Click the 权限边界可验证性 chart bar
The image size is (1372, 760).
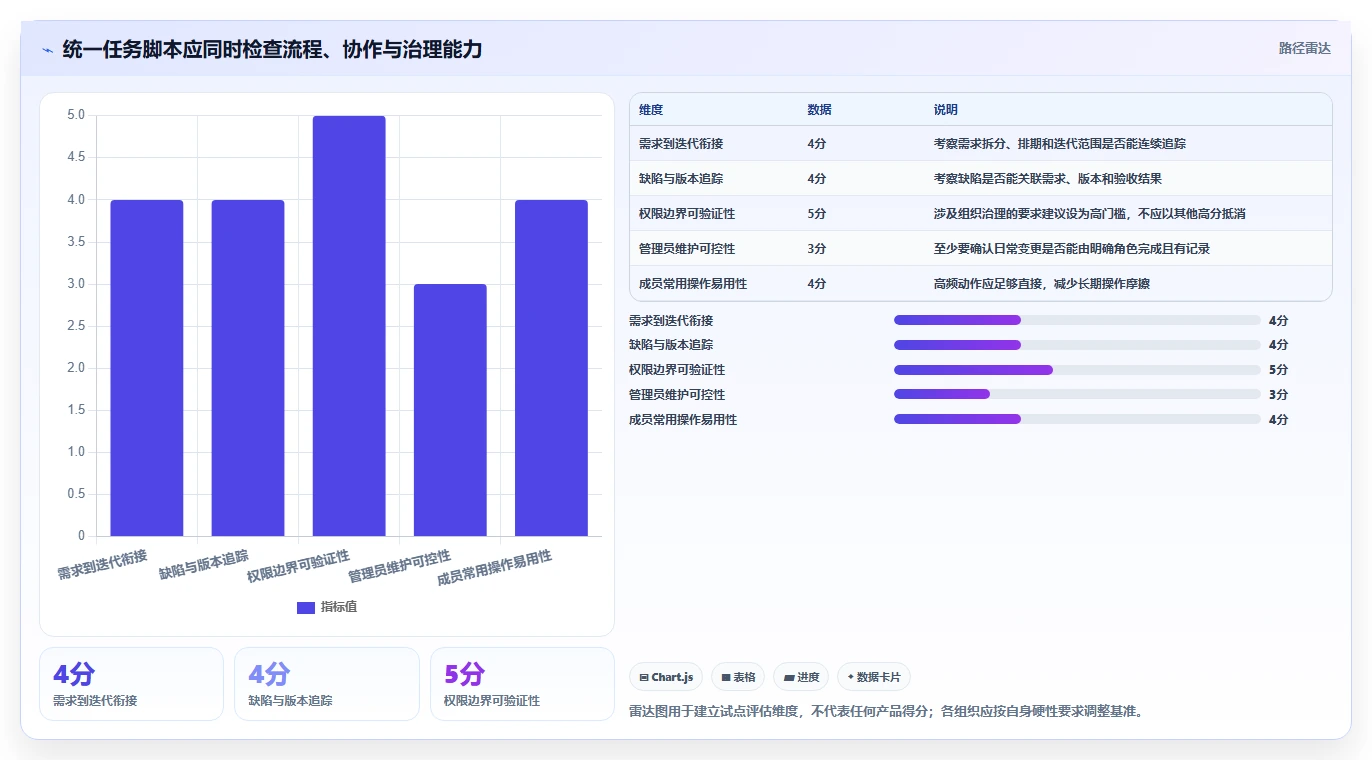point(349,326)
